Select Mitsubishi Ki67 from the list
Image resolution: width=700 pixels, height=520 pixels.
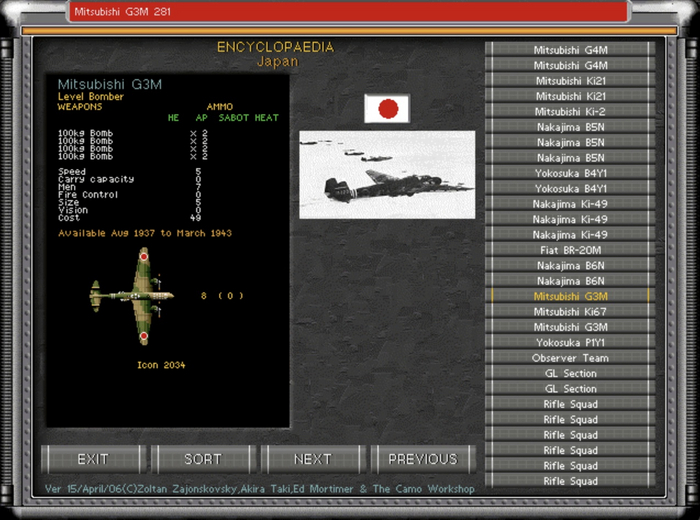[x=570, y=311]
